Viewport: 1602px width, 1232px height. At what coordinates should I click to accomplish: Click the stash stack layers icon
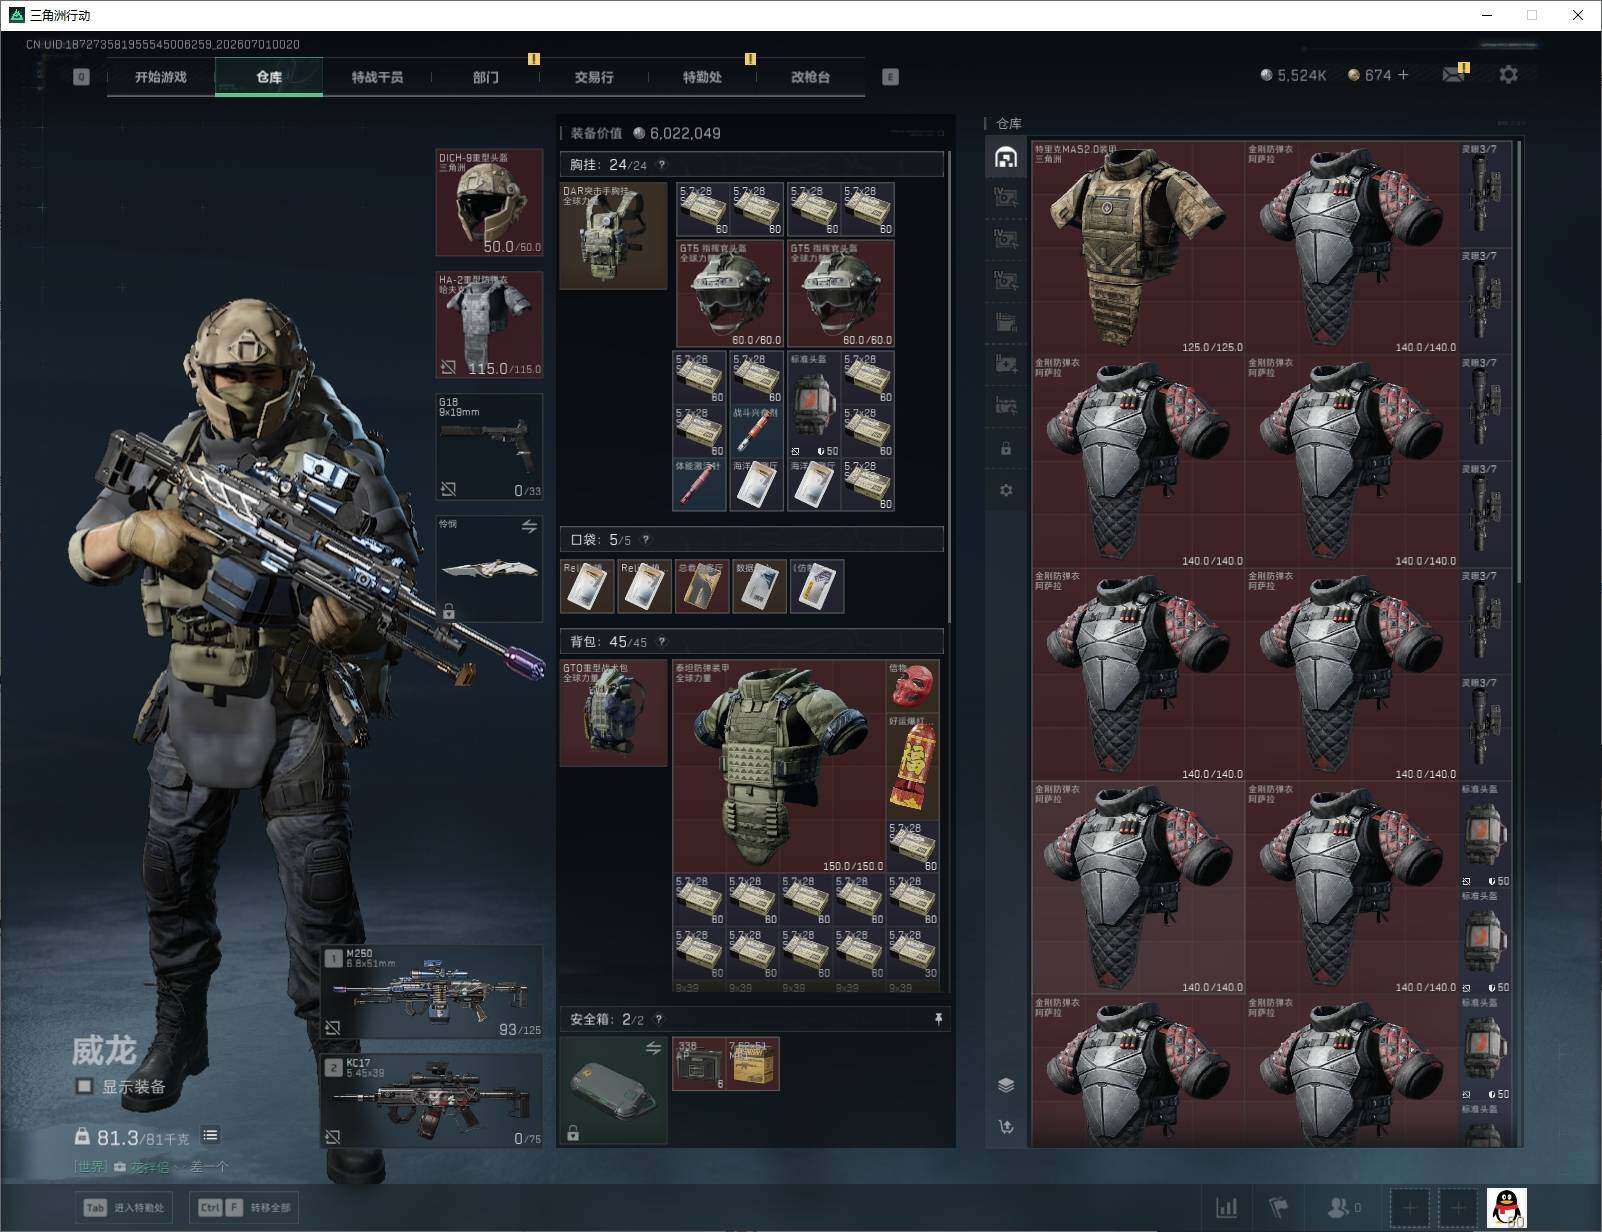click(1006, 1085)
